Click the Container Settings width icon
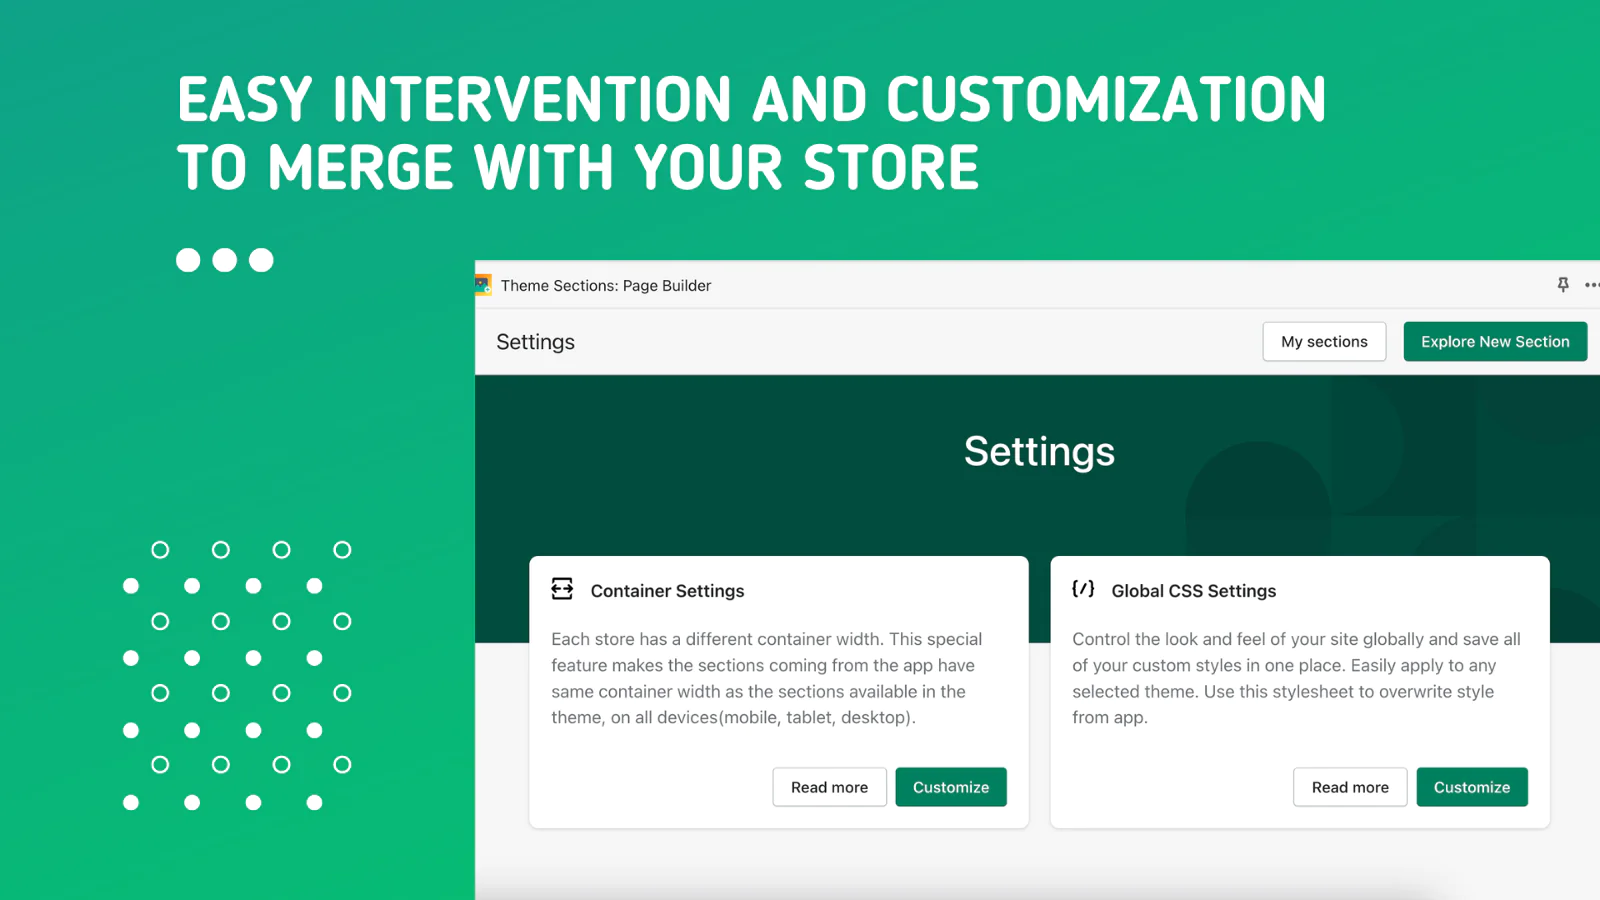 click(562, 589)
